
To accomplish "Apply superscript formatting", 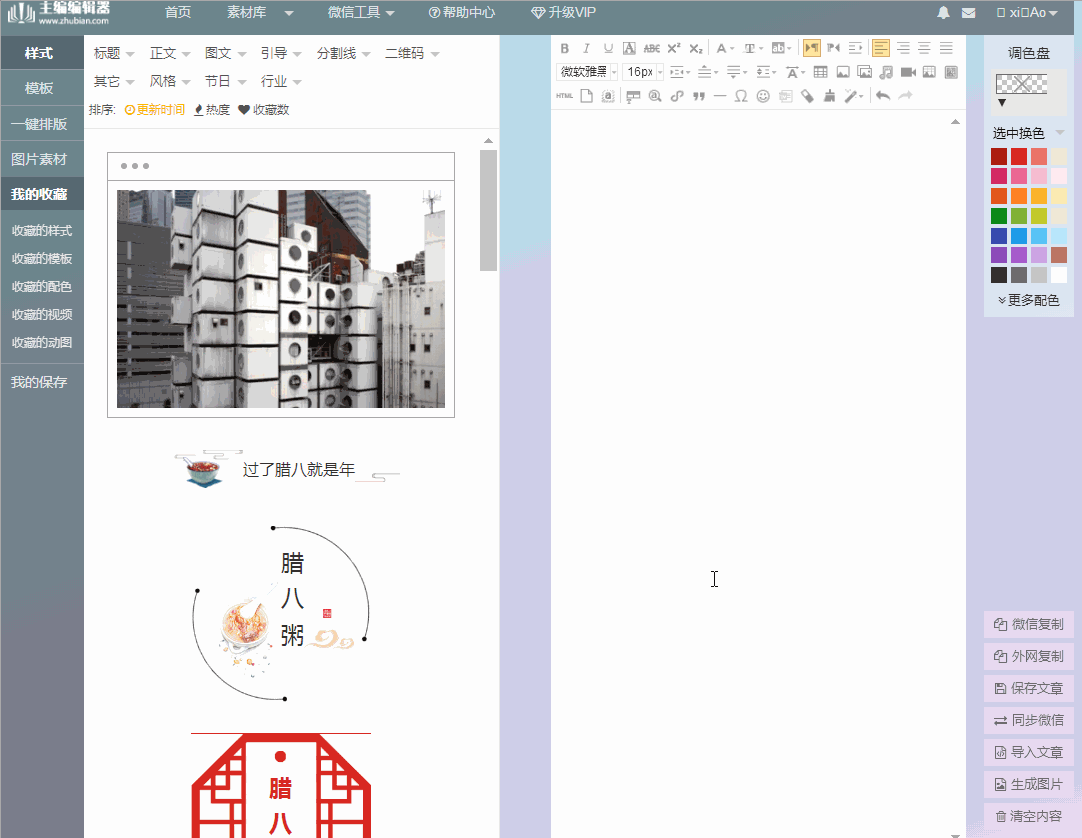I will point(672,48).
